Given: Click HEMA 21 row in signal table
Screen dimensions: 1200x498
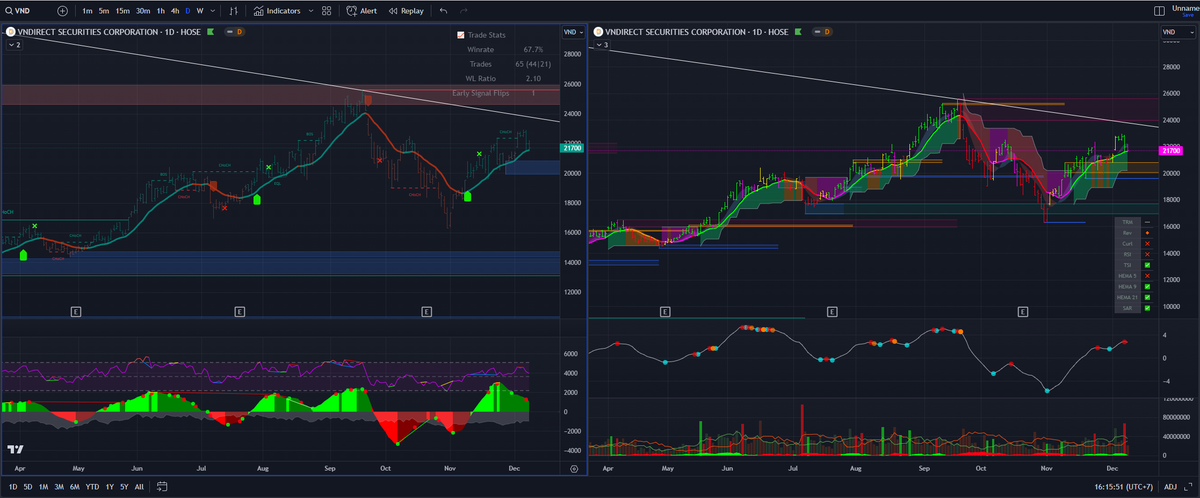Looking at the screenshot, I should coord(1136,297).
